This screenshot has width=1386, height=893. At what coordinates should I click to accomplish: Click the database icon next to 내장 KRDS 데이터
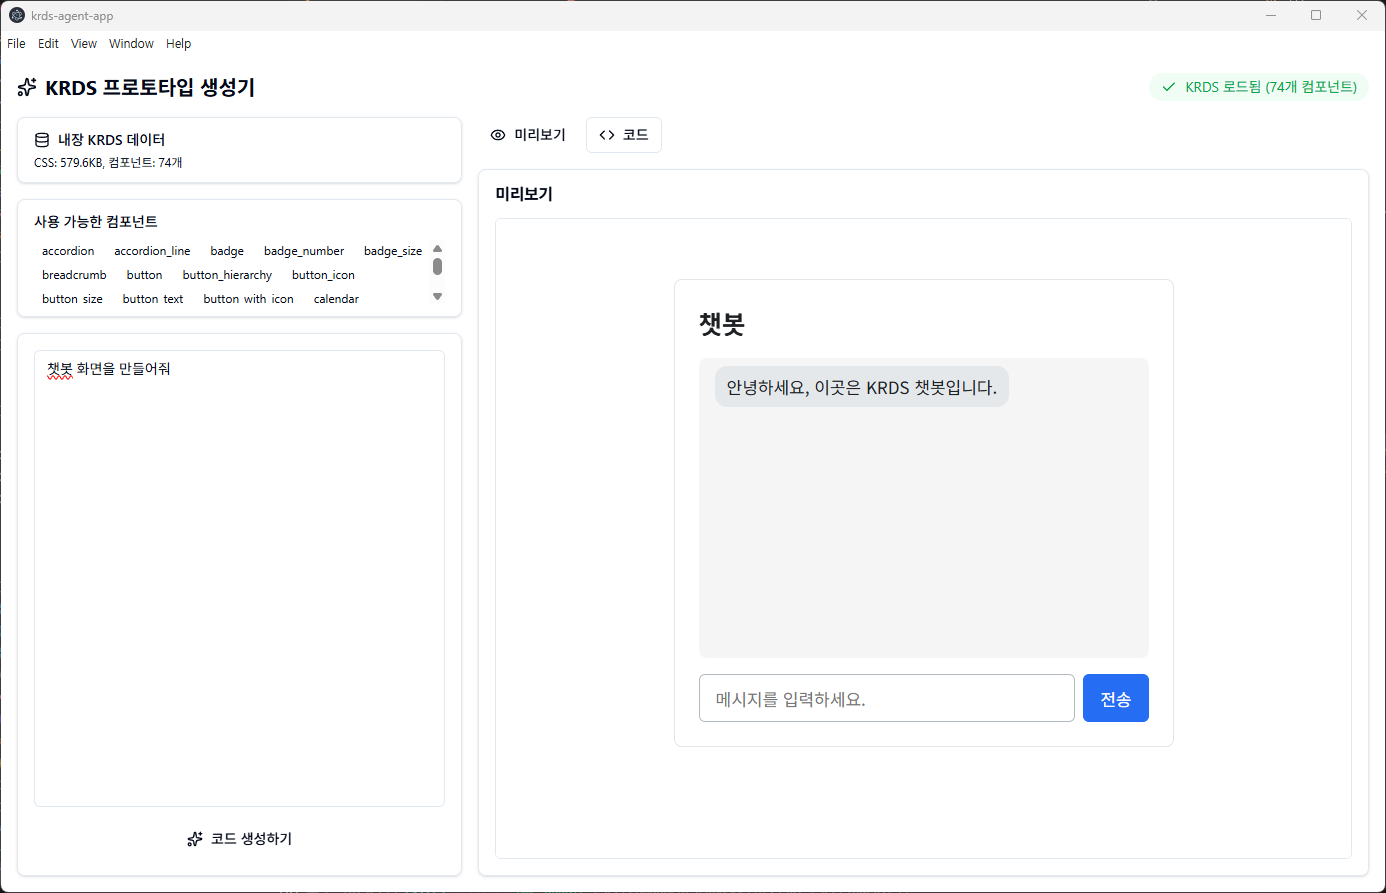pos(42,140)
